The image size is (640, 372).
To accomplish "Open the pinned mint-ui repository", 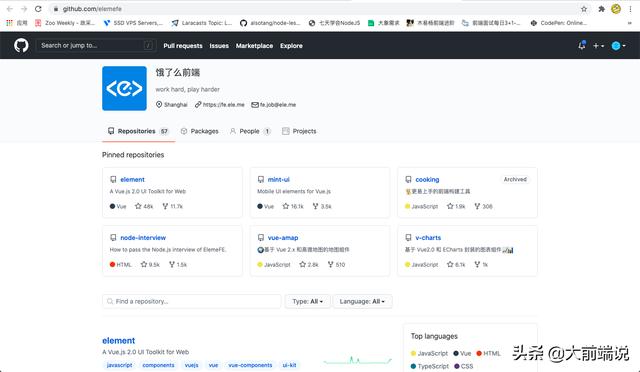I will pyautogui.click(x=279, y=179).
